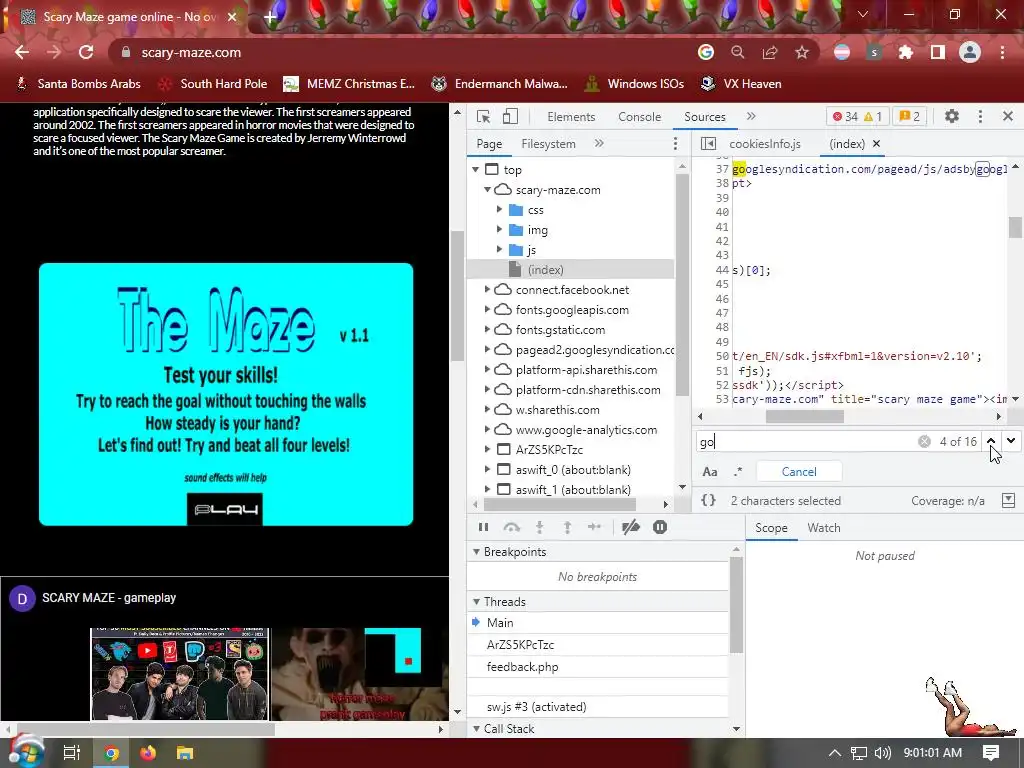This screenshot has width=1024, height=768.
Task: Toggle pause on exceptions icon
Action: (x=660, y=528)
